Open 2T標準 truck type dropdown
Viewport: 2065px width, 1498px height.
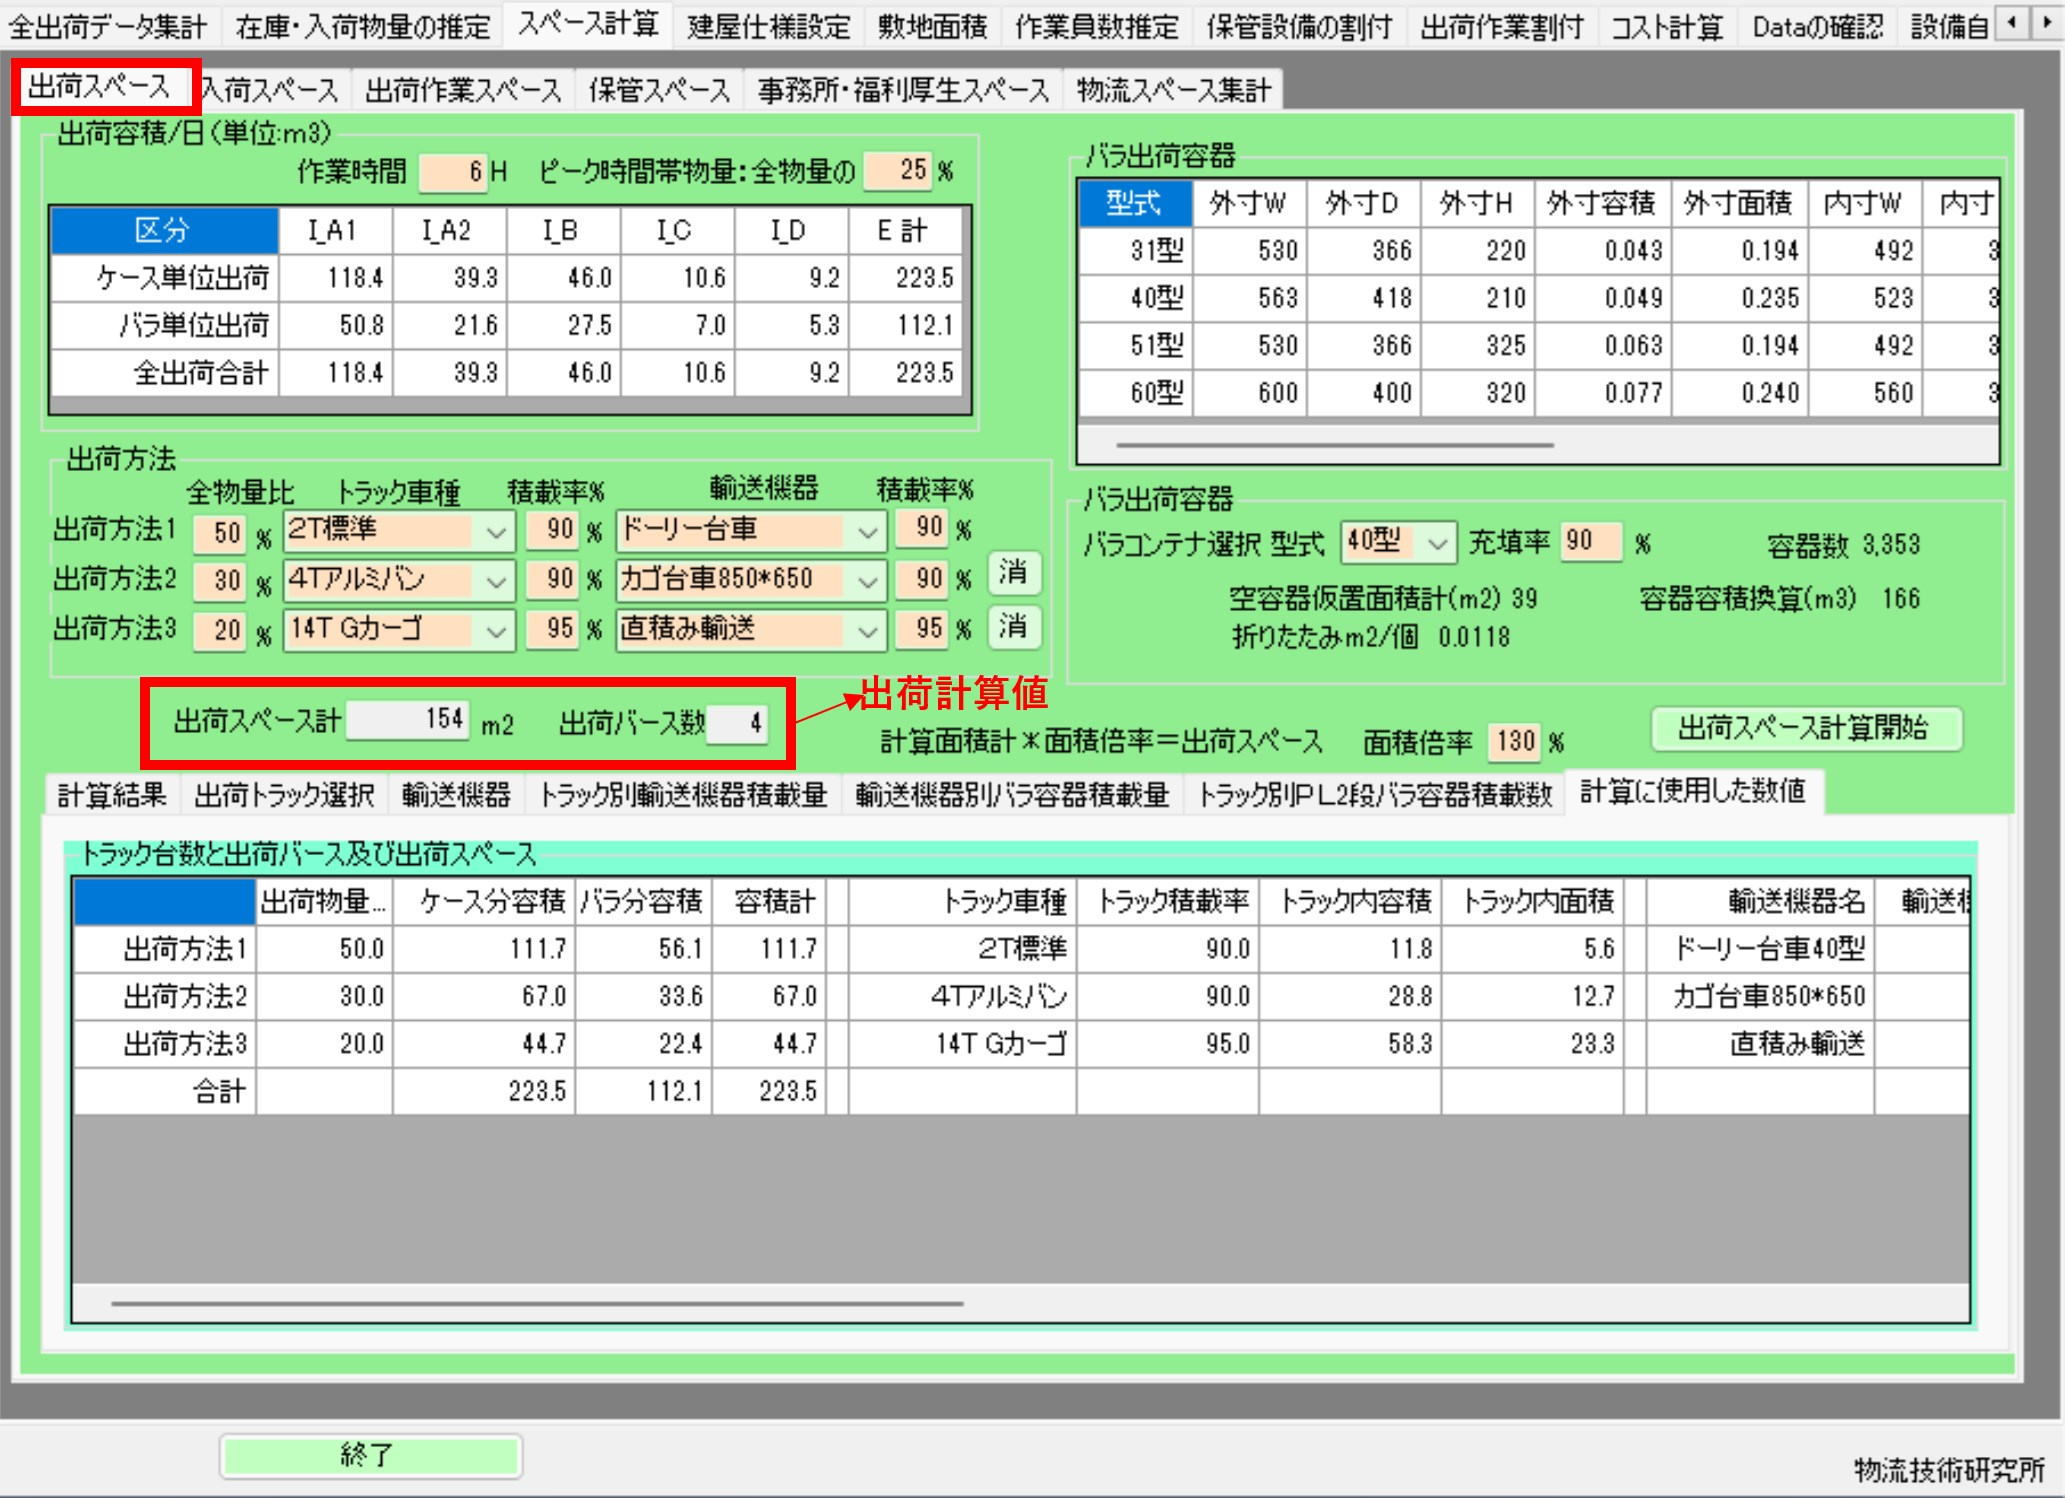click(x=495, y=532)
